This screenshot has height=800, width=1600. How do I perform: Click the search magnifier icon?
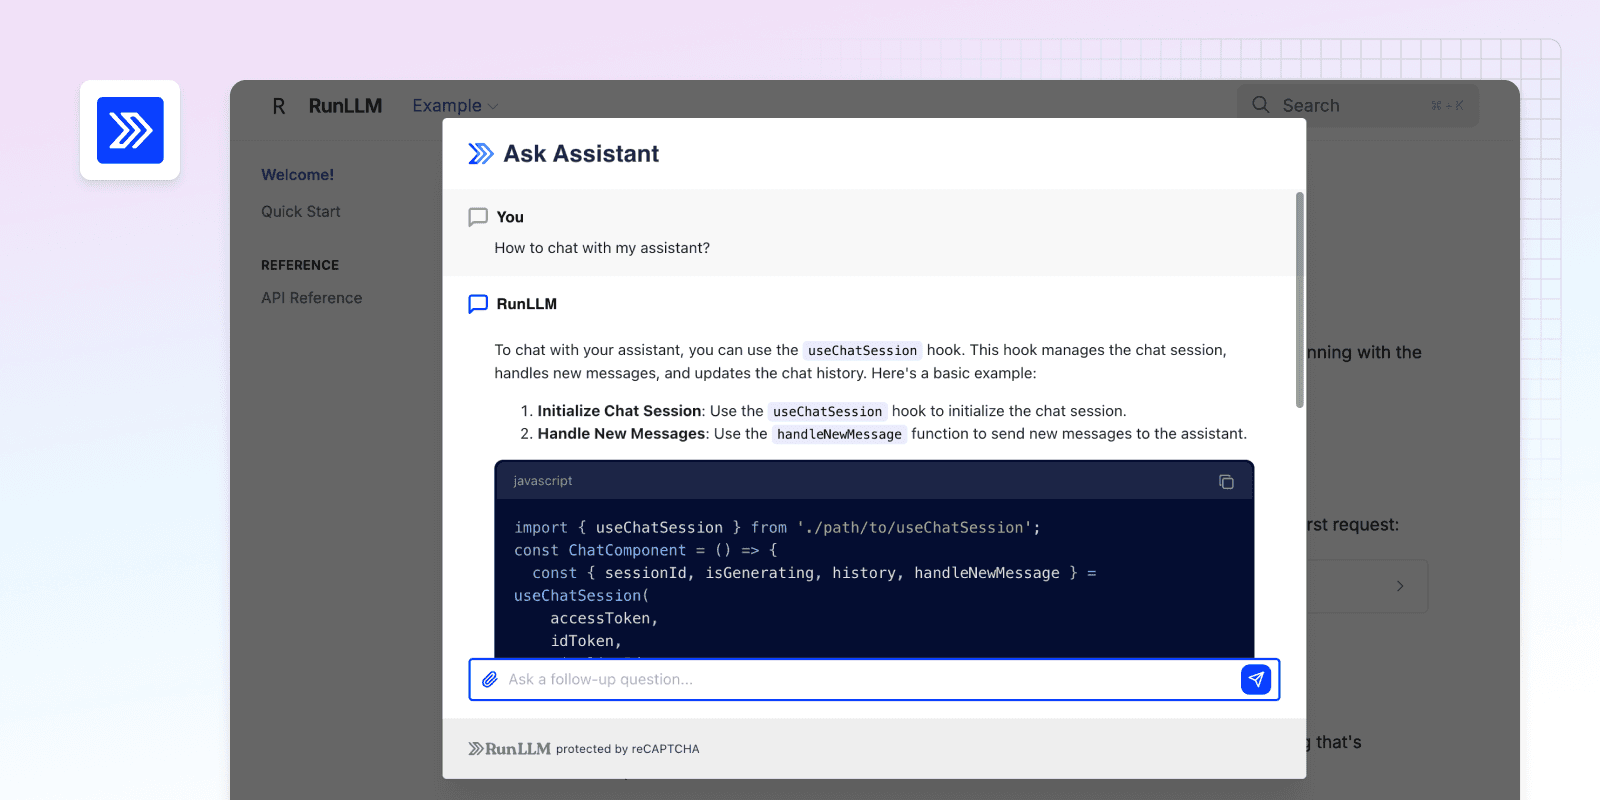click(x=1261, y=105)
